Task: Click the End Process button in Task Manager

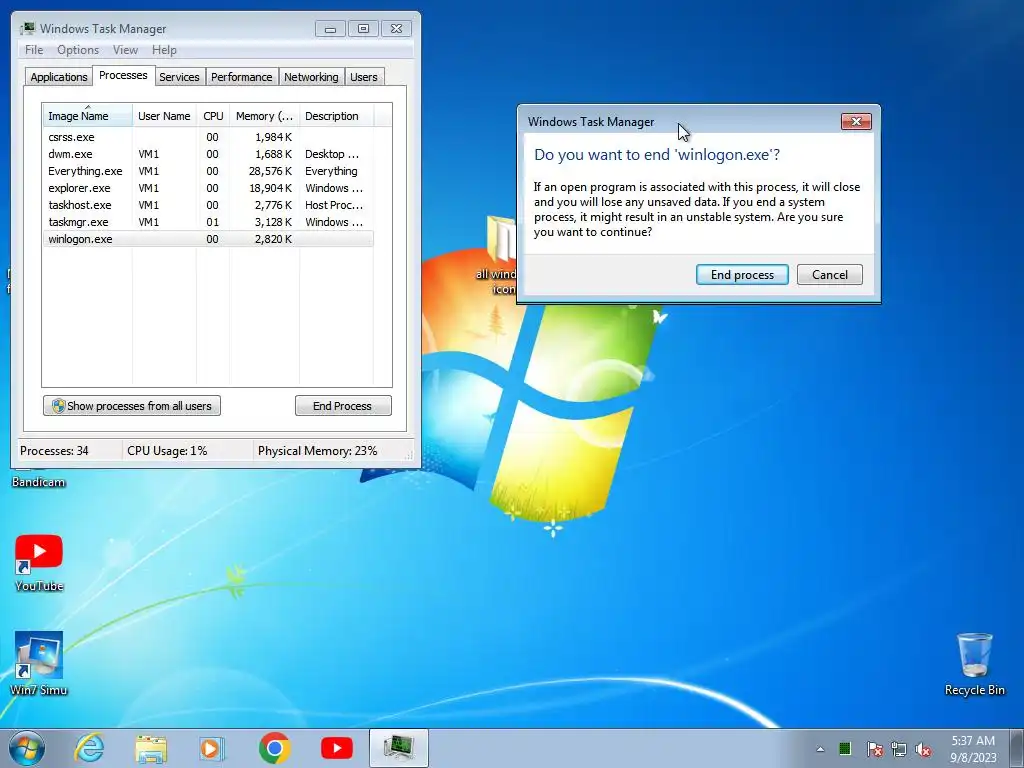Action: click(343, 406)
